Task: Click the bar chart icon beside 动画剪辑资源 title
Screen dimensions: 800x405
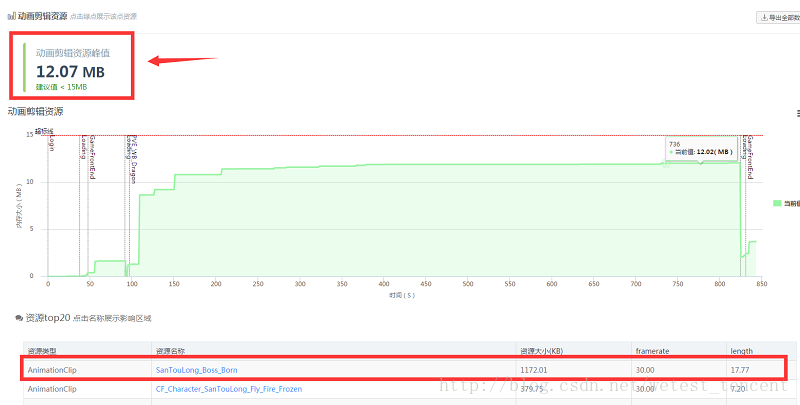Action: pos(11,16)
